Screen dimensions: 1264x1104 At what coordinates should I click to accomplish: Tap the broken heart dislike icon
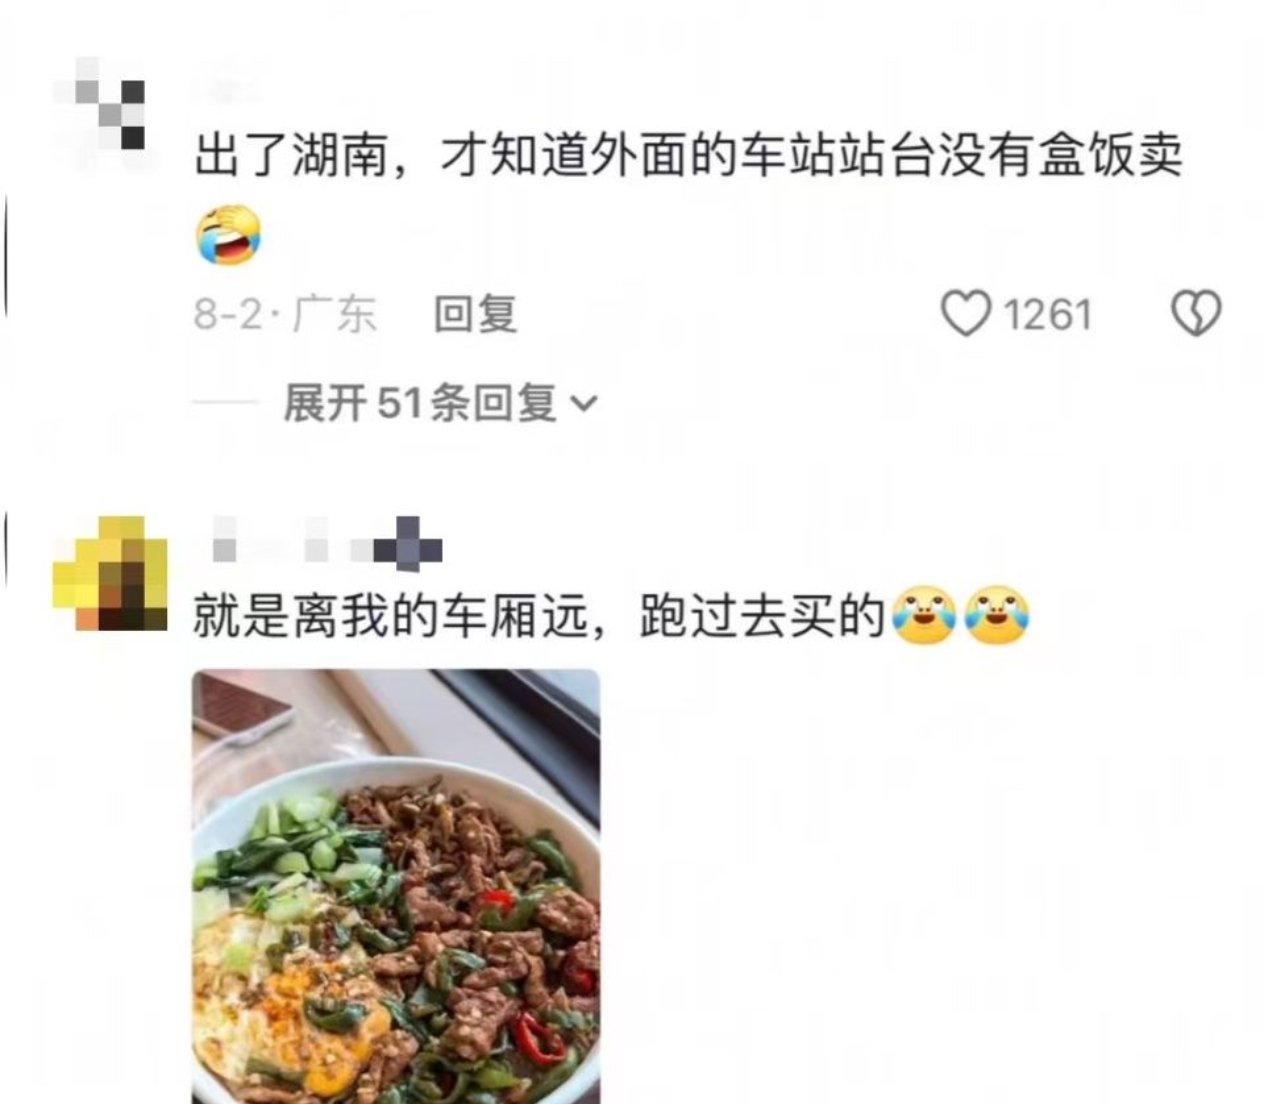1196,314
